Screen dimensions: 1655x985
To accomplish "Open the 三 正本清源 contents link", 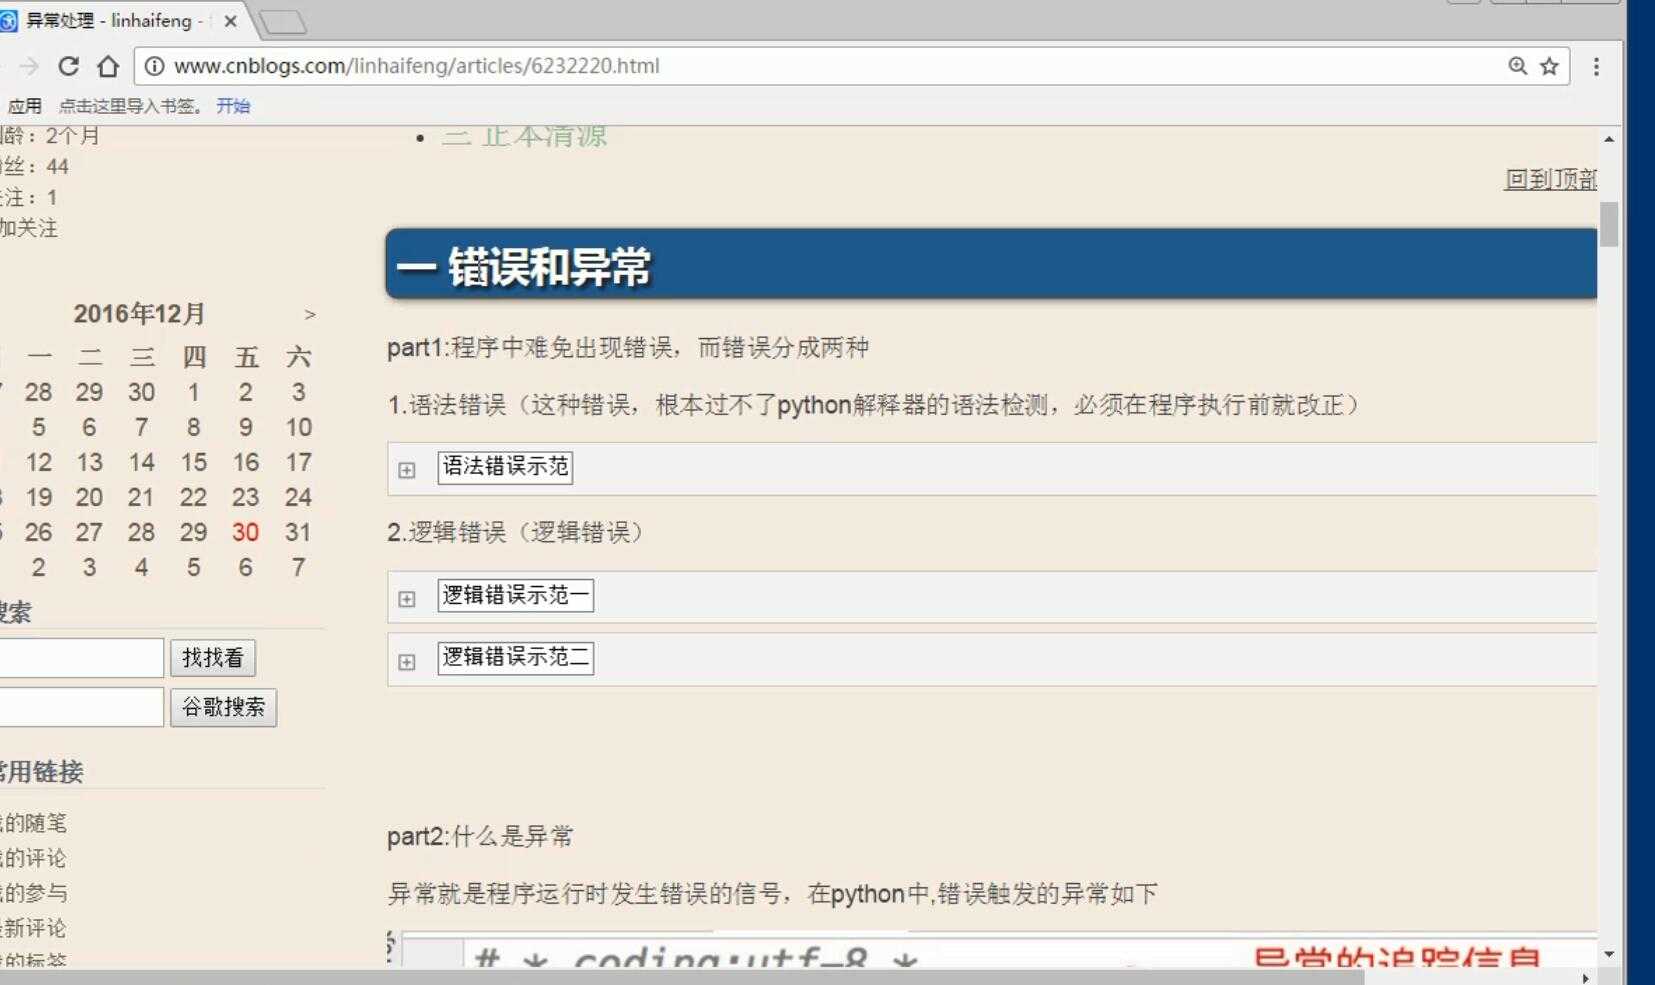I will (524, 136).
